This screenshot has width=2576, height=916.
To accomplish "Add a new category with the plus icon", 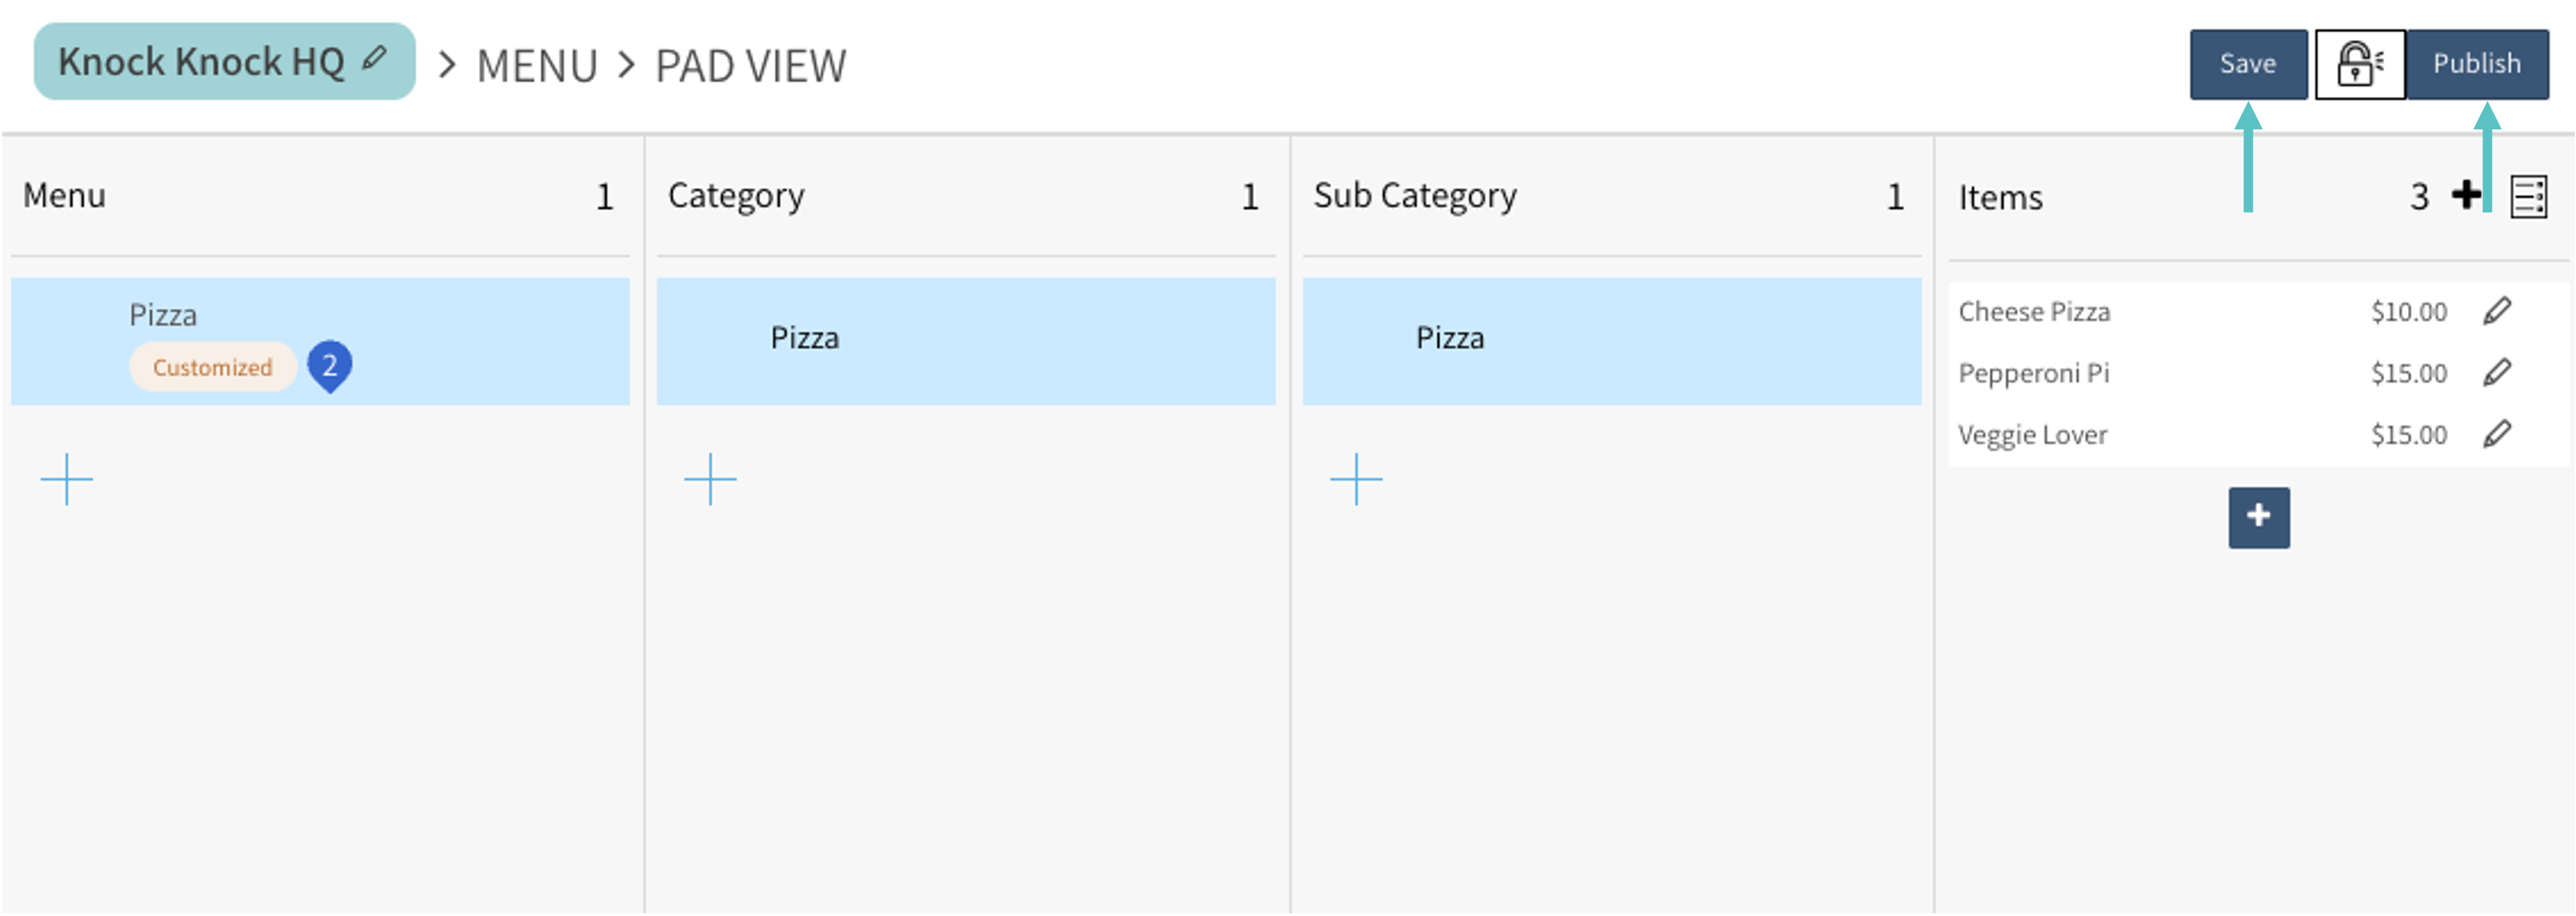I will (x=710, y=480).
